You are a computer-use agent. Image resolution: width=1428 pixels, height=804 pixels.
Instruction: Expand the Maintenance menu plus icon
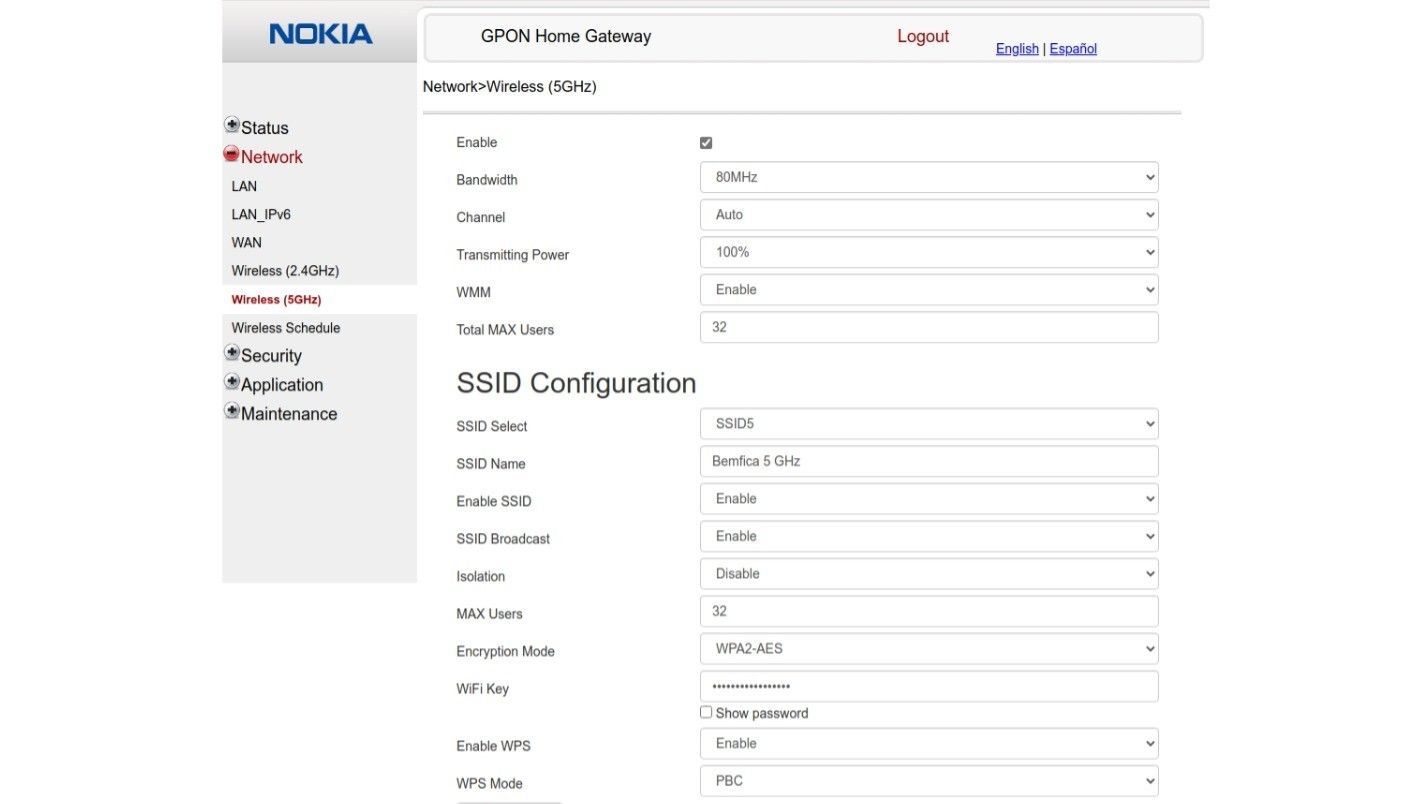(232, 412)
